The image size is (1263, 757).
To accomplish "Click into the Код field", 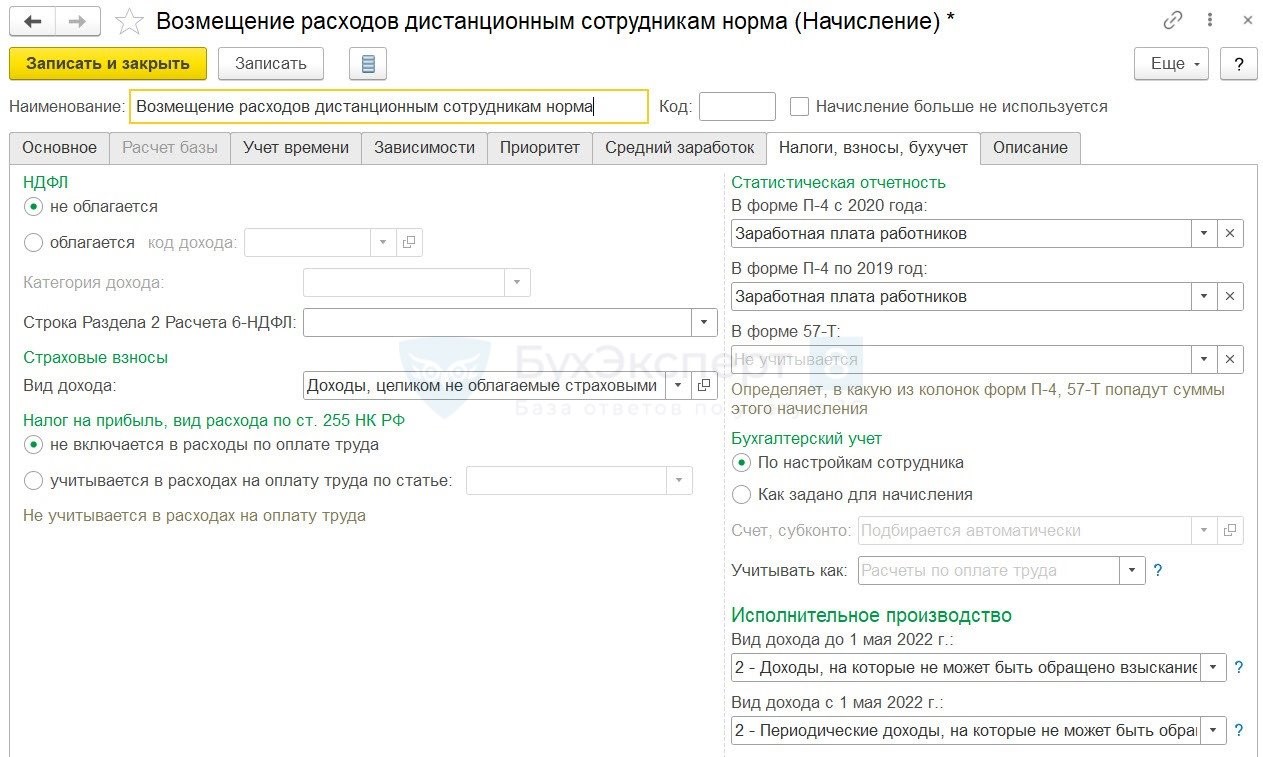I will (x=737, y=107).
